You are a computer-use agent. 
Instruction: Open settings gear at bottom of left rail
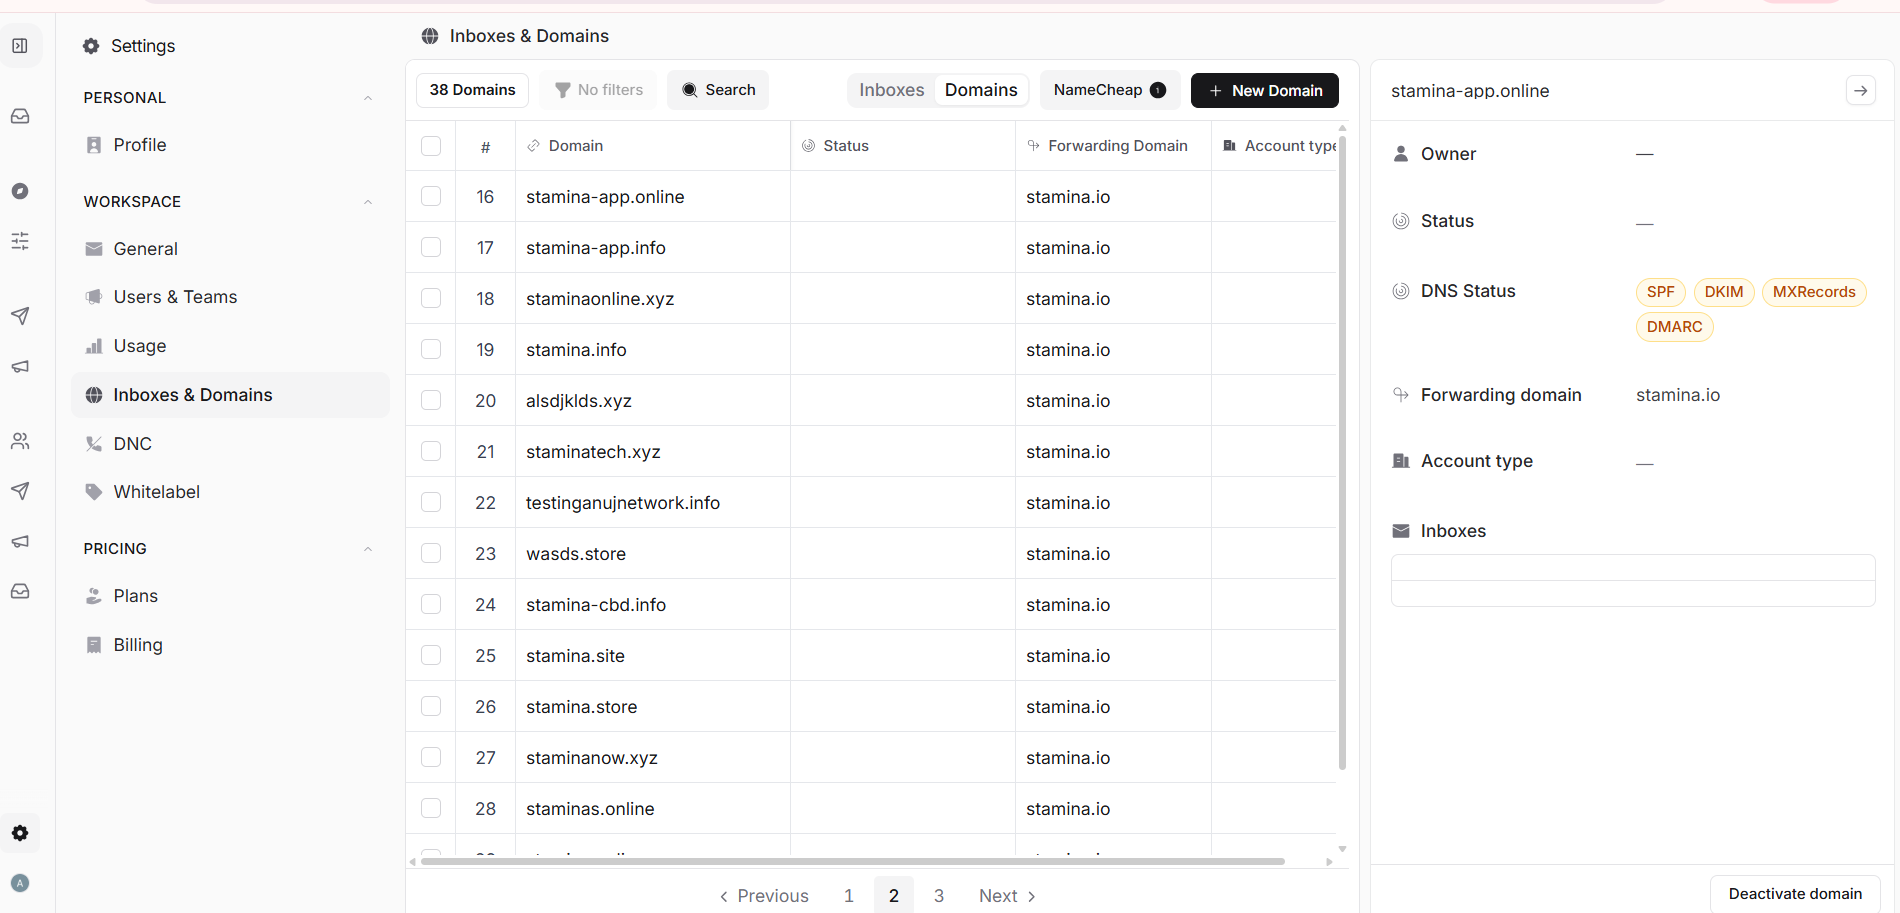tap(20, 833)
